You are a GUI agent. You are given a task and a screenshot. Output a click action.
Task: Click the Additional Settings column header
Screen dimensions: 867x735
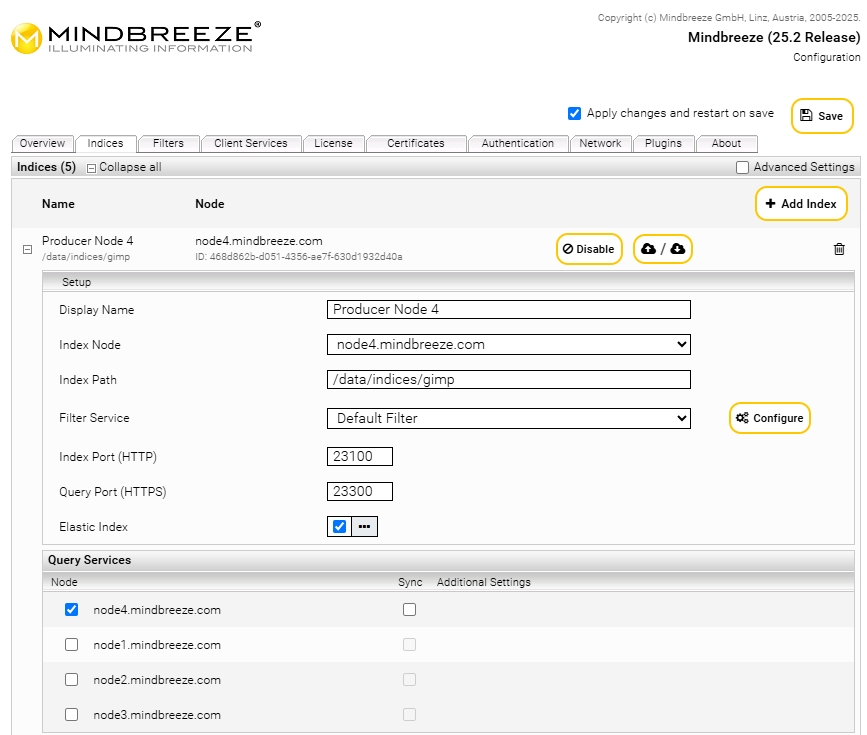click(x=483, y=582)
